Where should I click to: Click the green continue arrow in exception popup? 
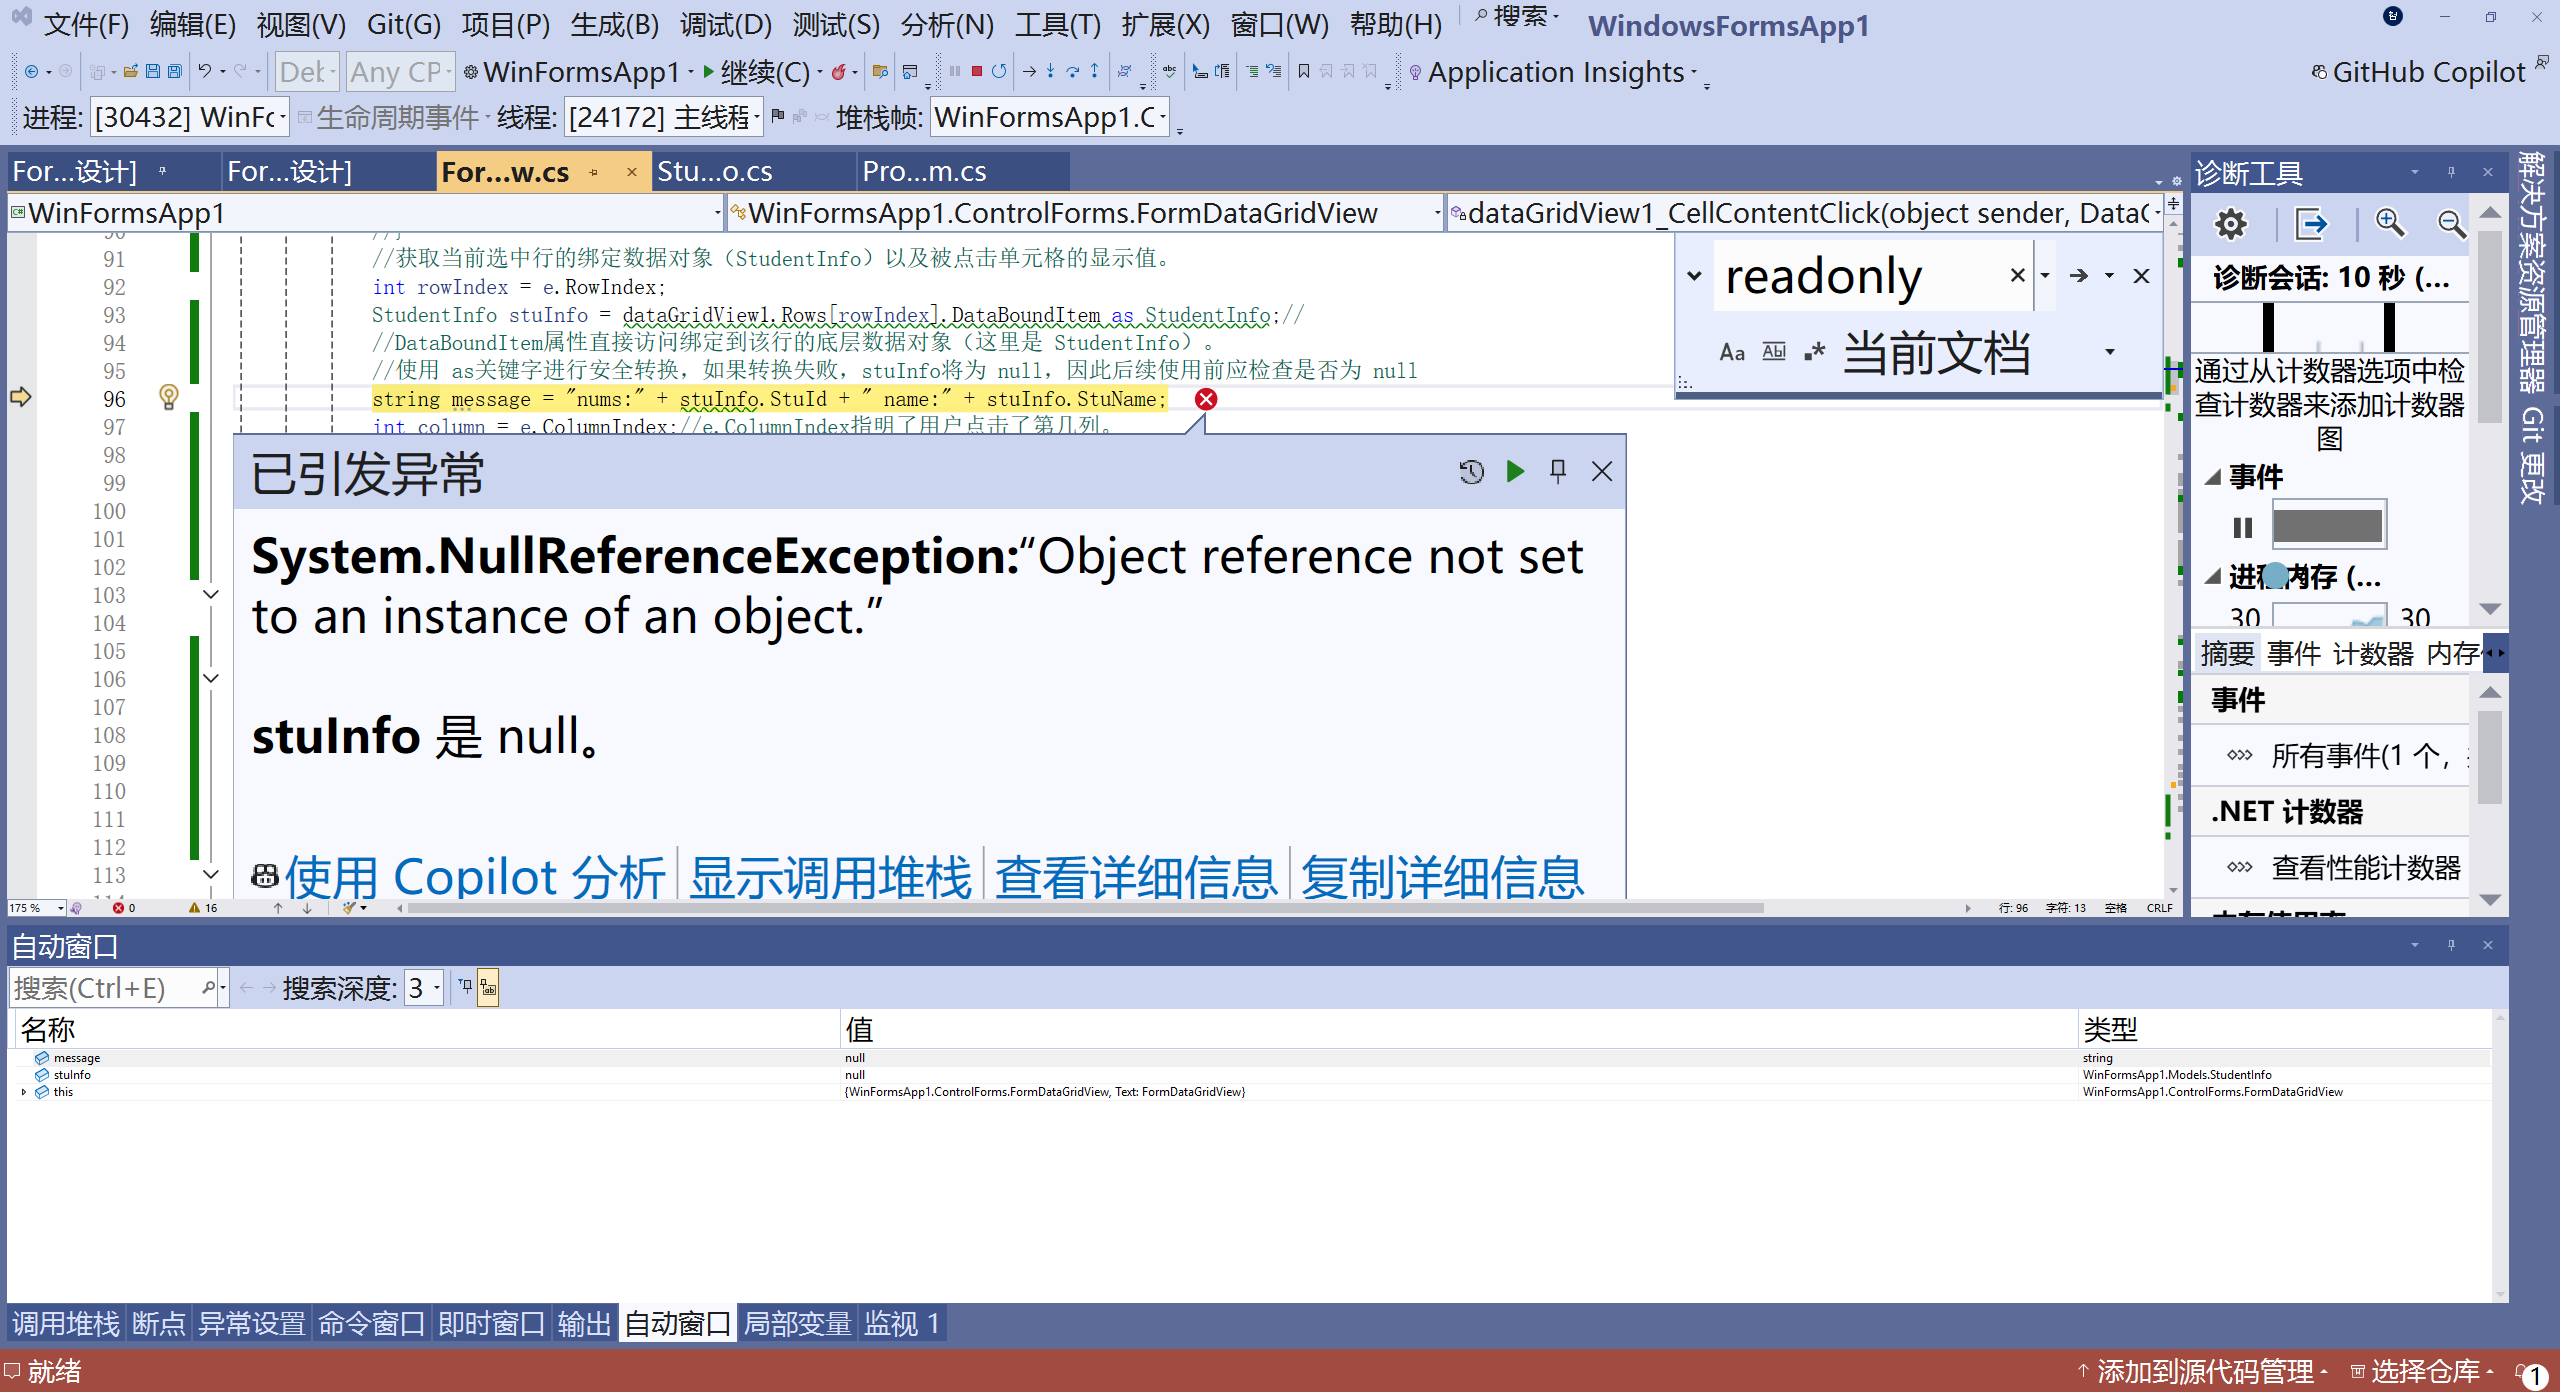(1515, 471)
